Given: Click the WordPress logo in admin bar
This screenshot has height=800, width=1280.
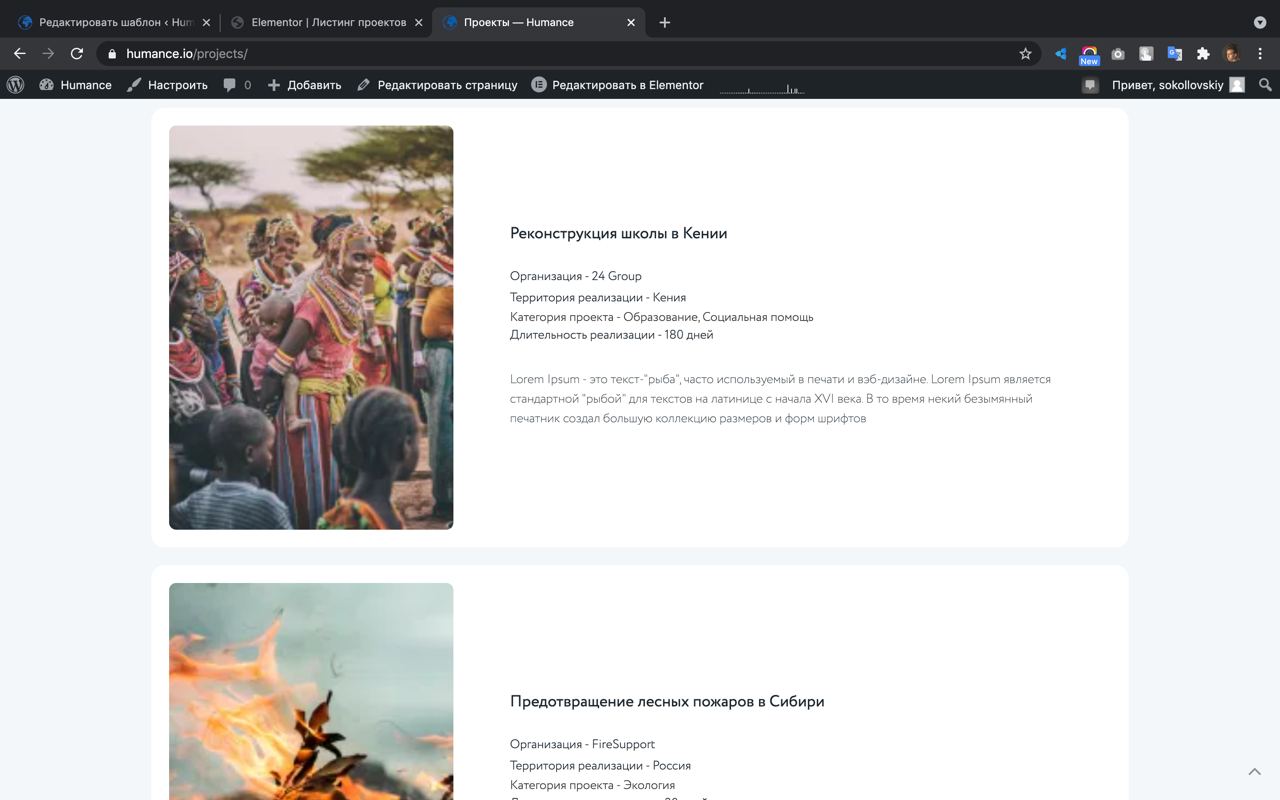Looking at the screenshot, I should [x=15, y=85].
